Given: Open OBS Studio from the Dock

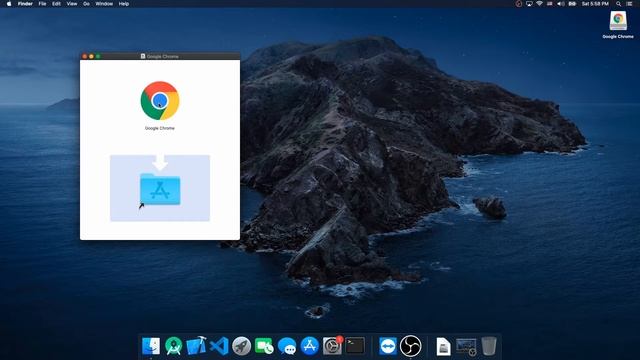Looking at the screenshot, I should 410,346.
